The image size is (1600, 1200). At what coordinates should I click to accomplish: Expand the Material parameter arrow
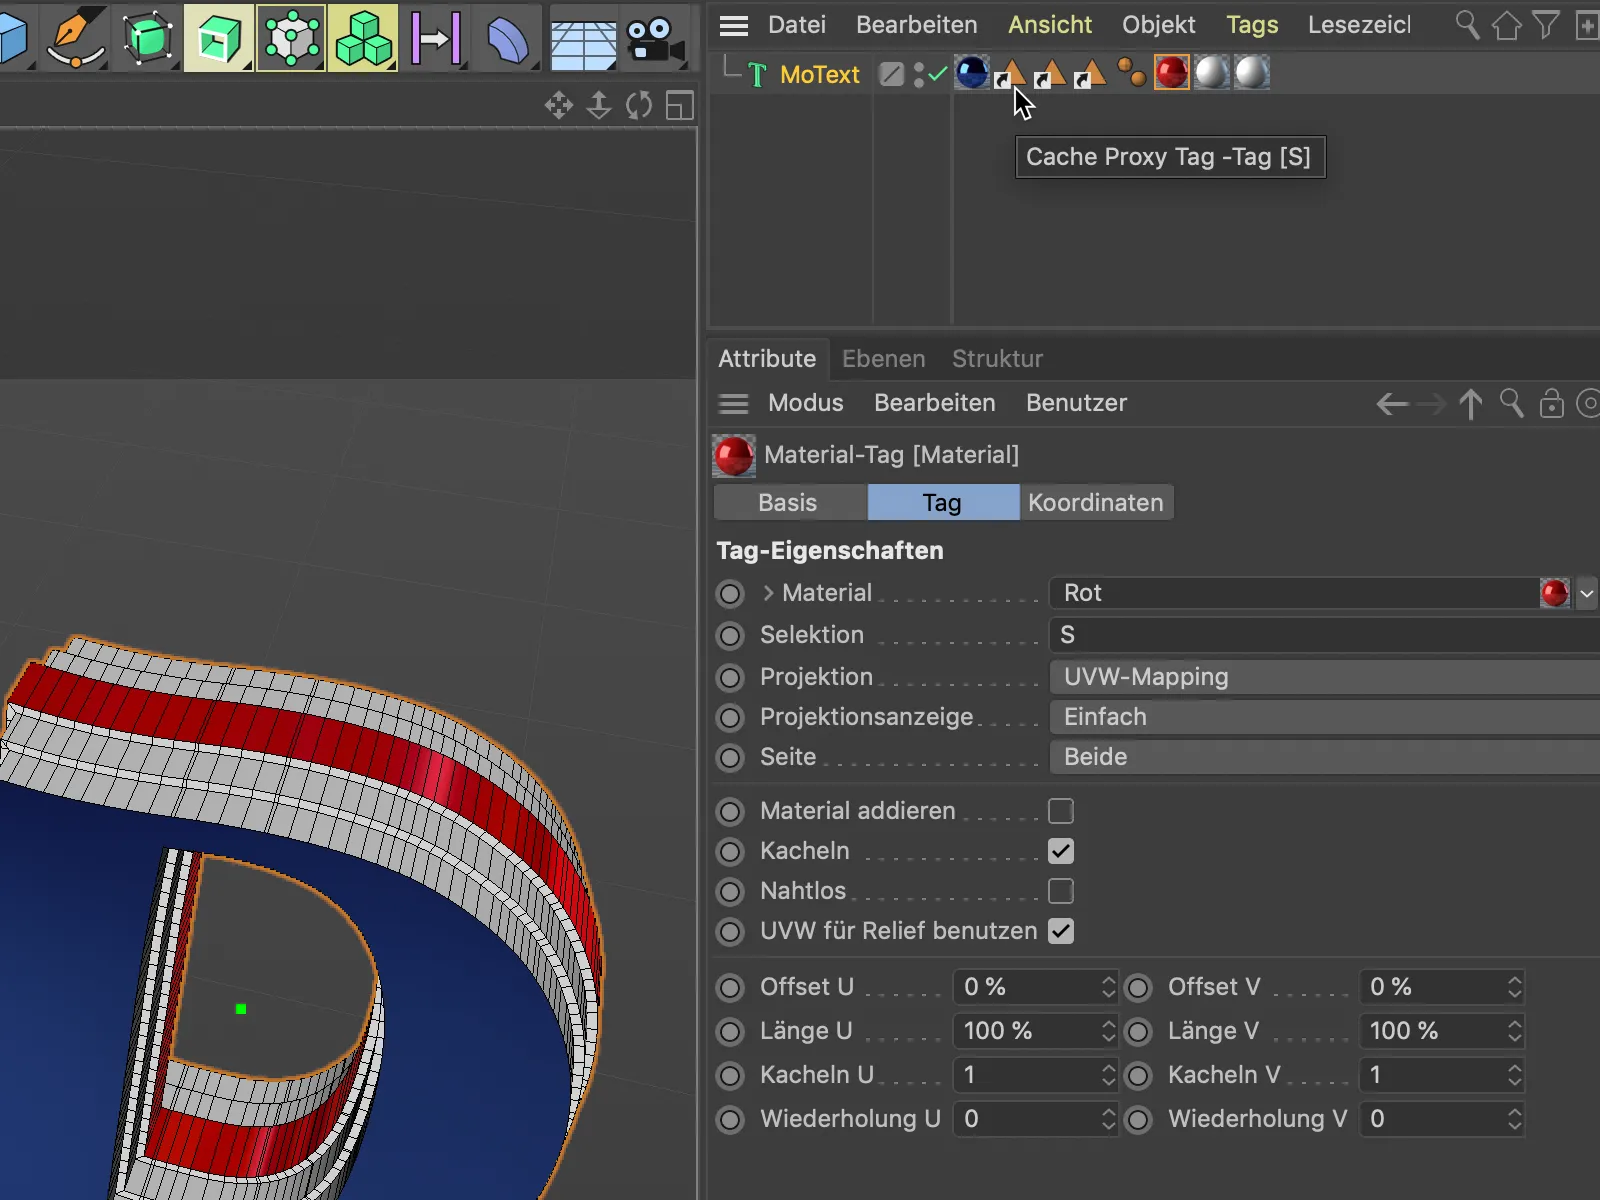tap(768, 593)
